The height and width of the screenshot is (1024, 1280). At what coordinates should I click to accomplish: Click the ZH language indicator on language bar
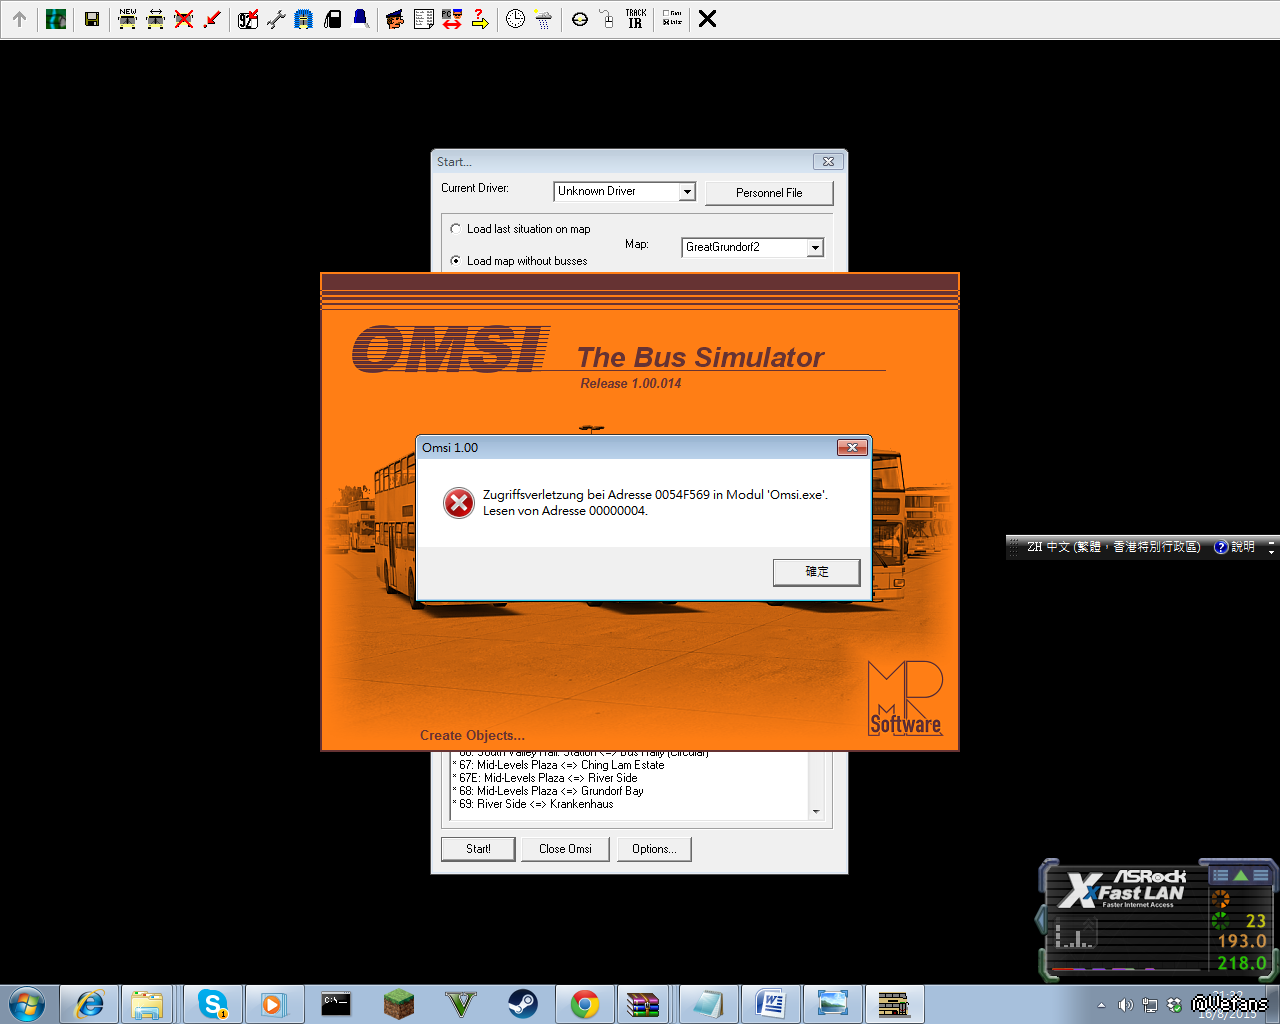[1034, 547]
